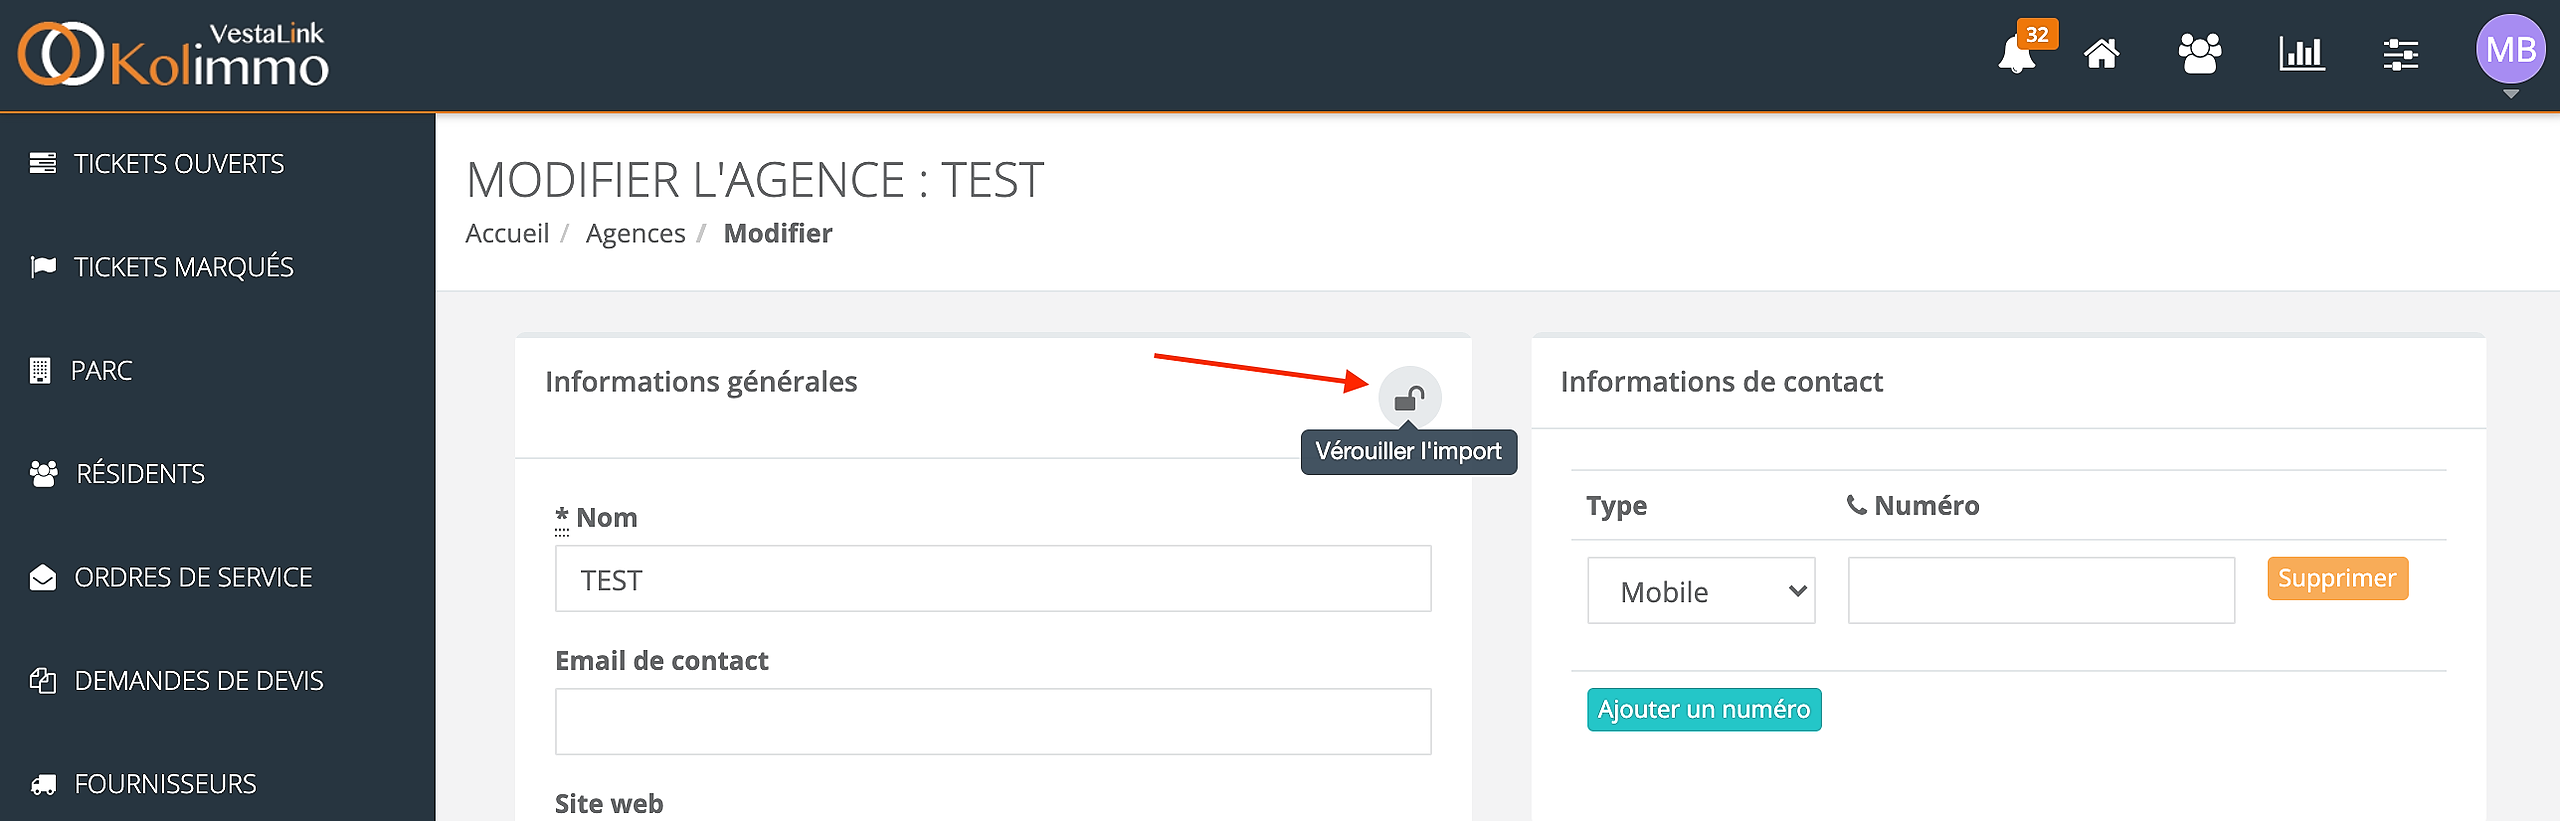Focus the phone Numéro input field
The height and width of the screenshot is (821, 2560).
point(2041,591)
